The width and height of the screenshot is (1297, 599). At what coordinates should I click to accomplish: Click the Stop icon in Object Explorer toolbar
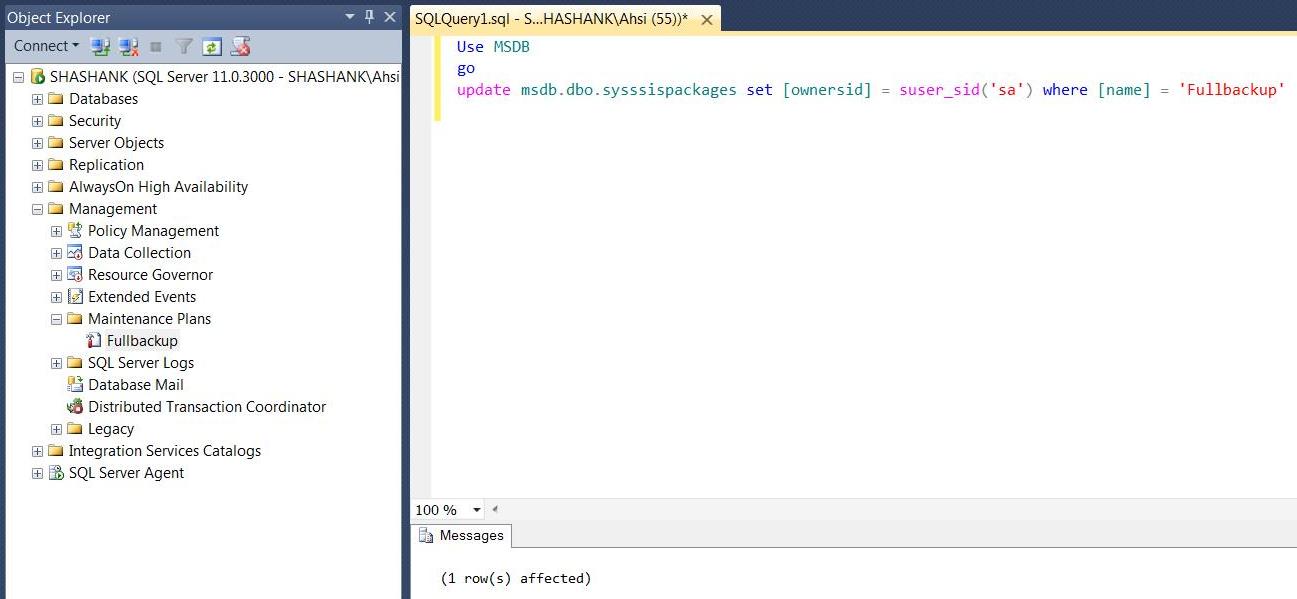pos(156,46)
